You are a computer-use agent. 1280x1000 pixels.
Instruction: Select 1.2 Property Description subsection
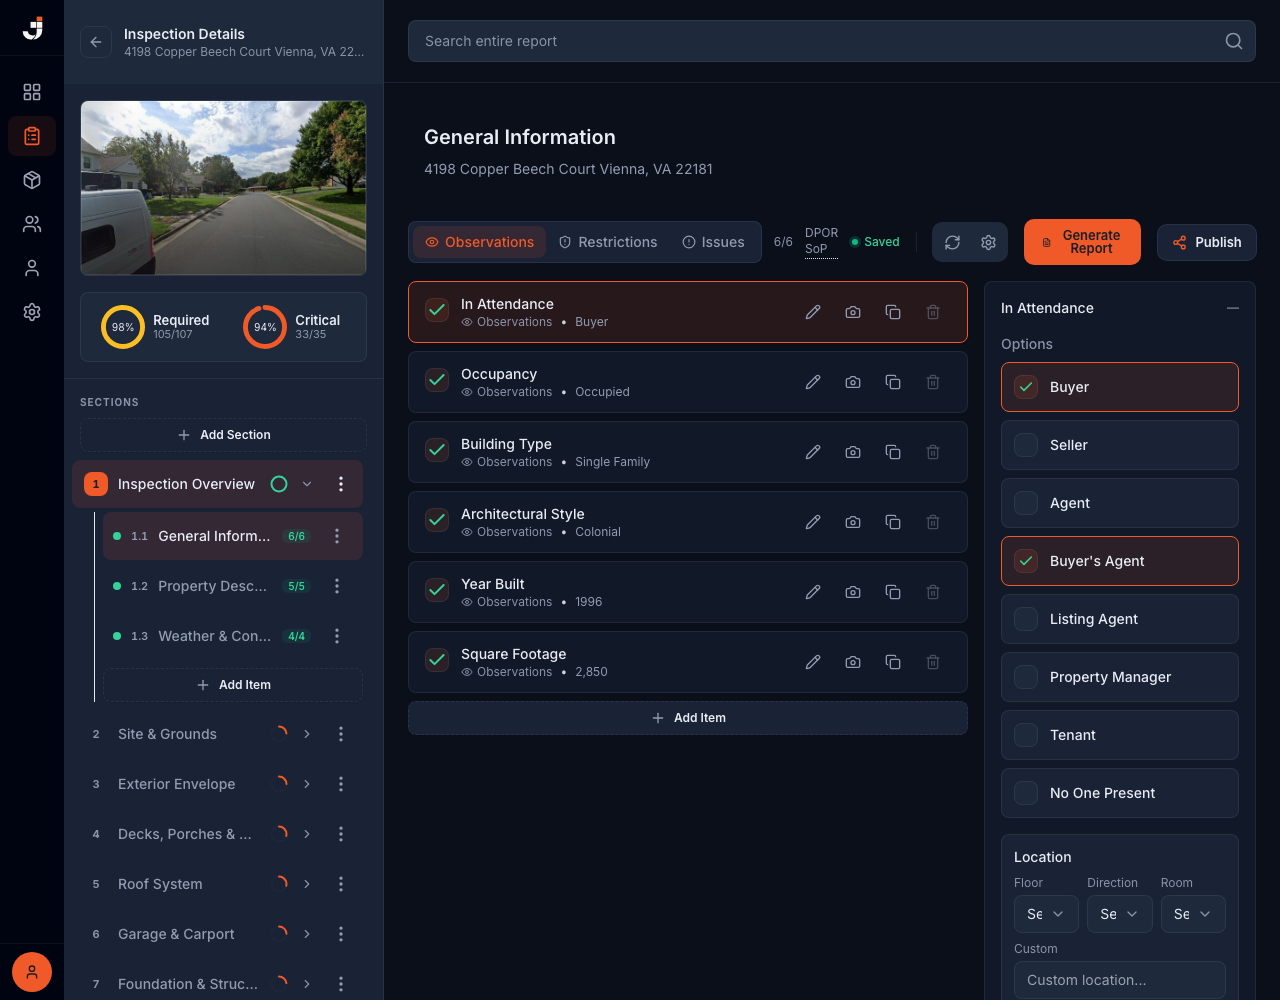[233, 586]
